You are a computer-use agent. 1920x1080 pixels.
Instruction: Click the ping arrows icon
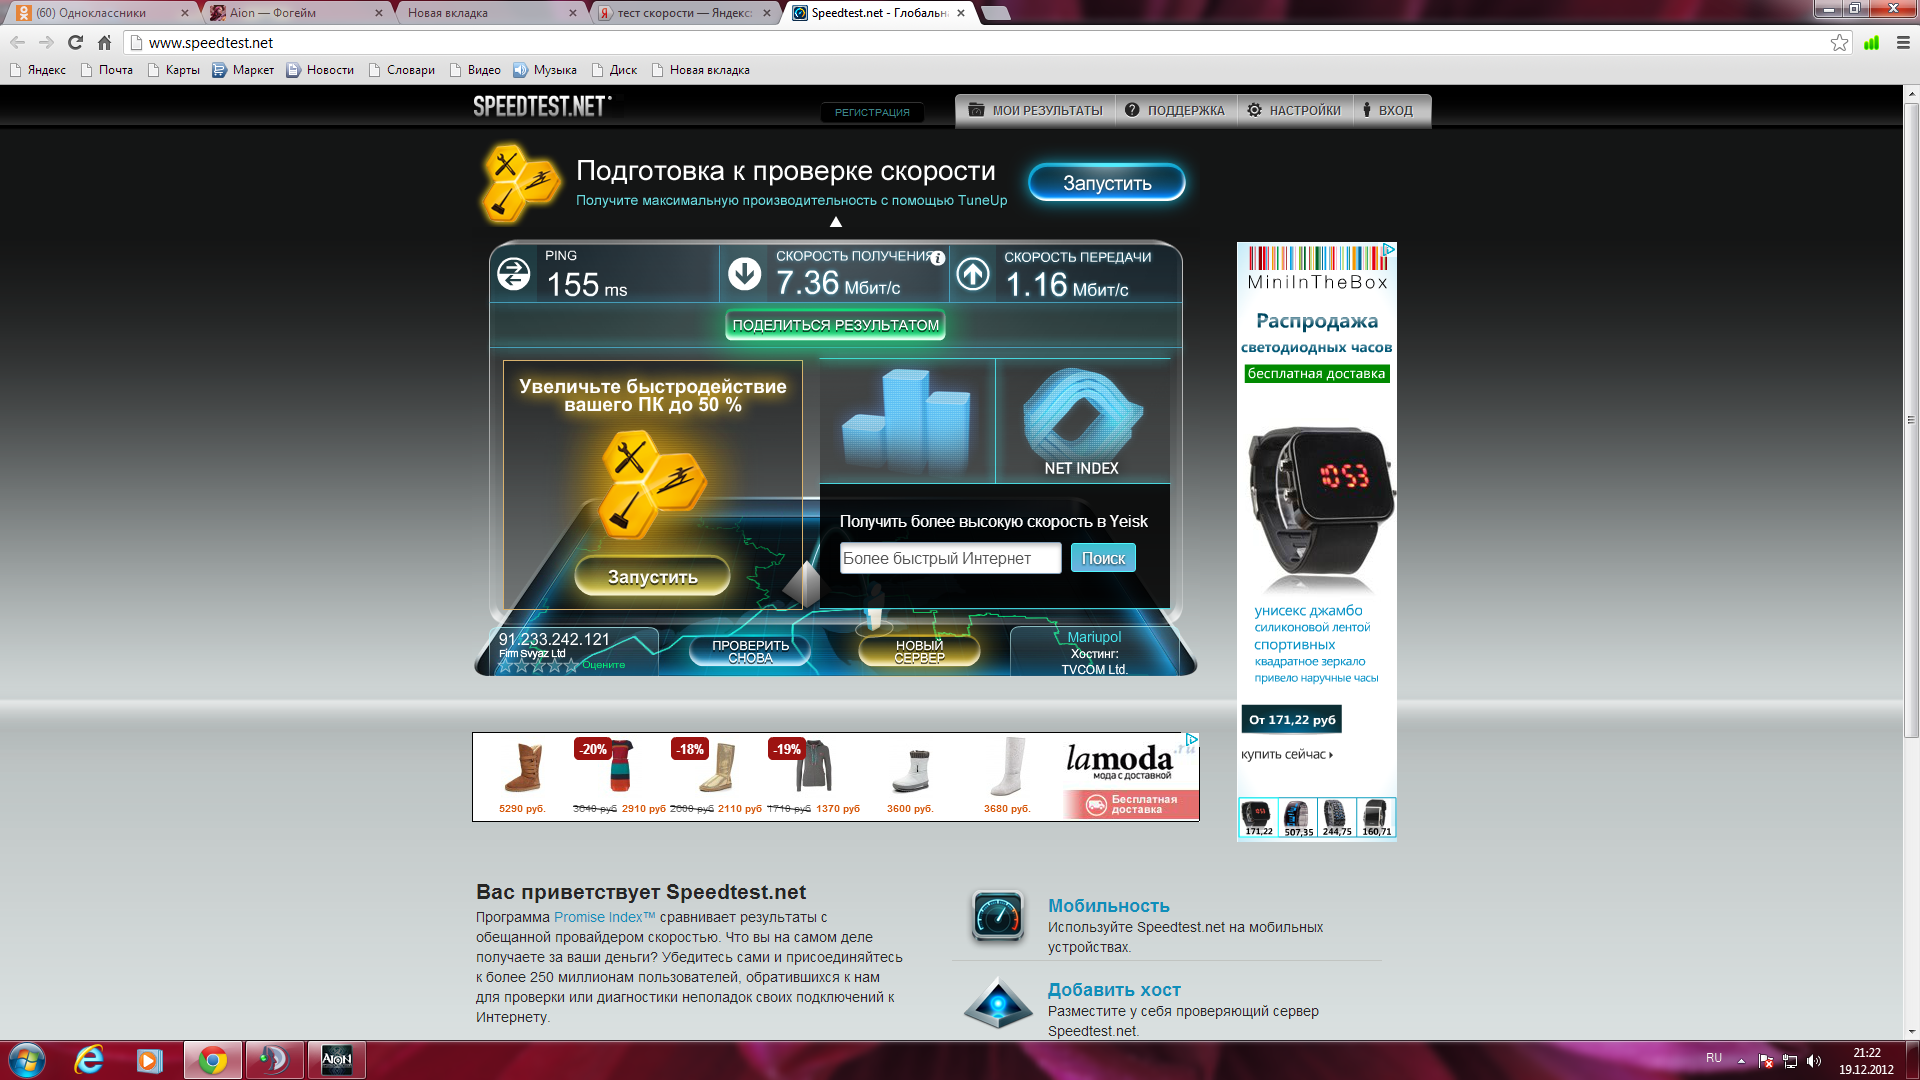pos(514,273)
